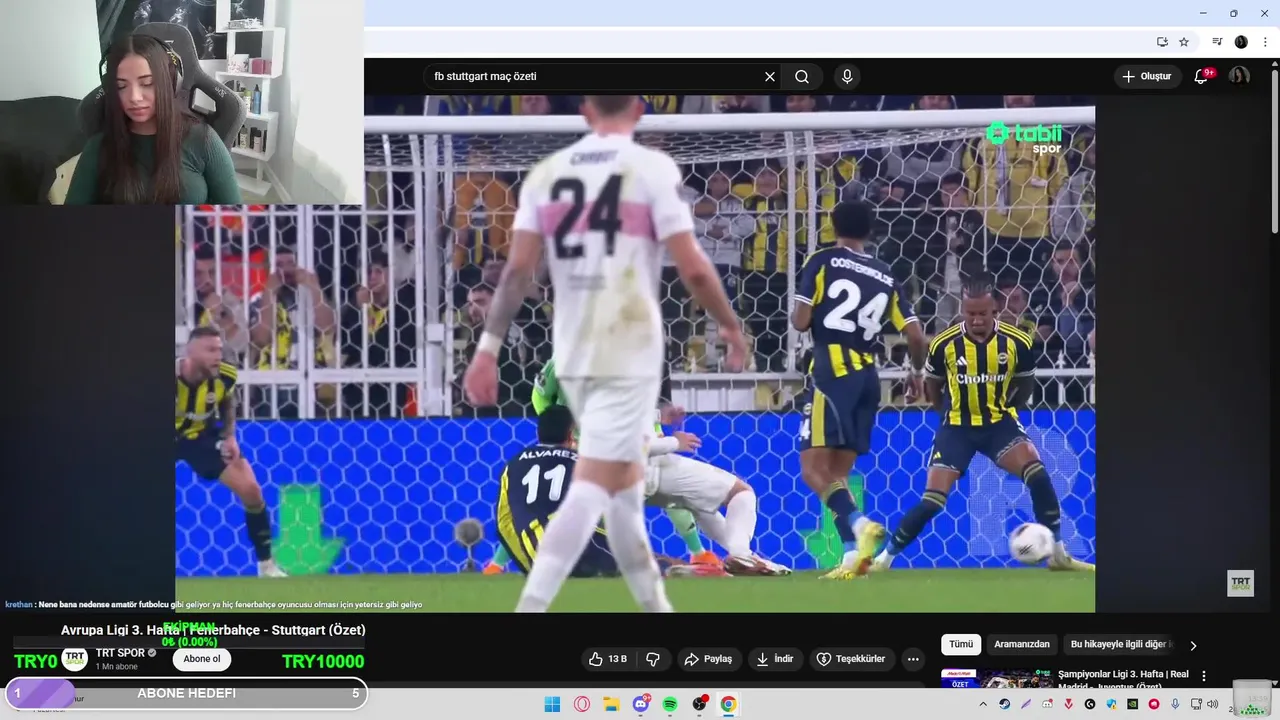Click the Paylaş share button
The image size is (1280, 720).
coord(708,659)
